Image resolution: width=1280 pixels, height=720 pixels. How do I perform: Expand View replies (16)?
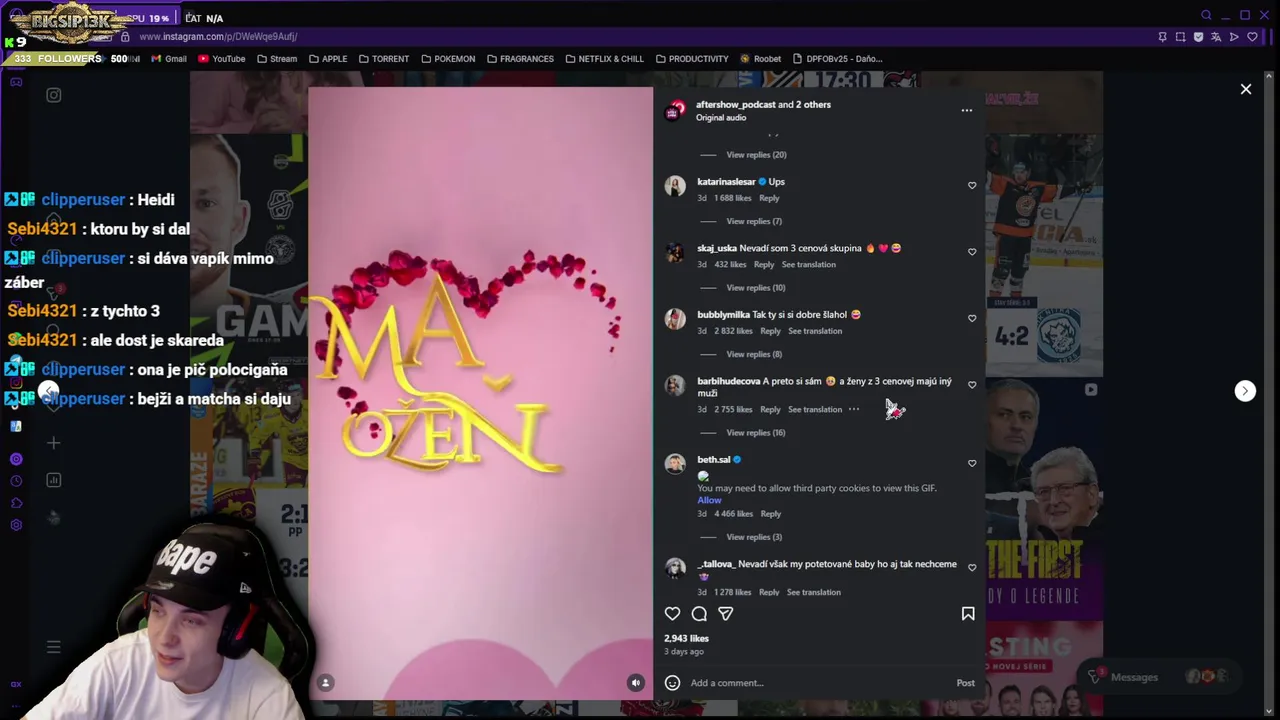pos(756,433)
